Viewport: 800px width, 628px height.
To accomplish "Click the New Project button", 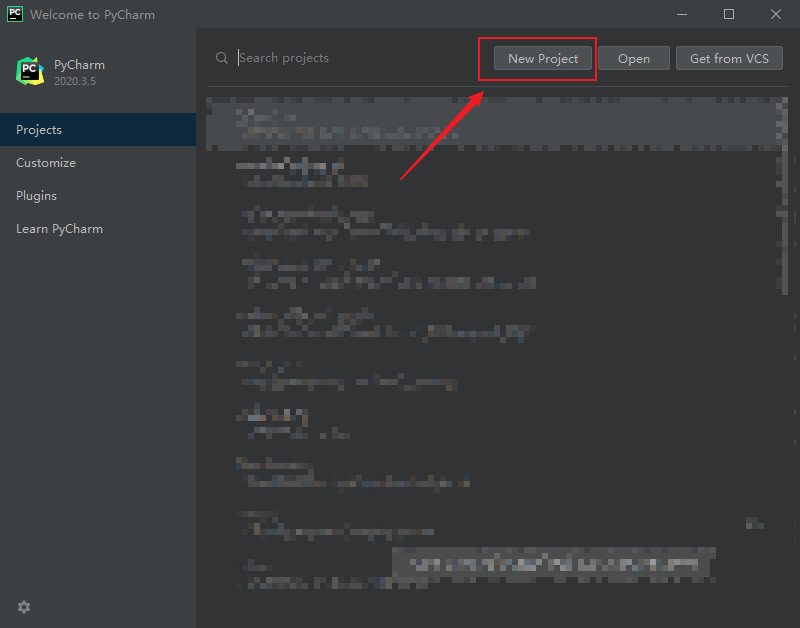I will click(543, 58).
